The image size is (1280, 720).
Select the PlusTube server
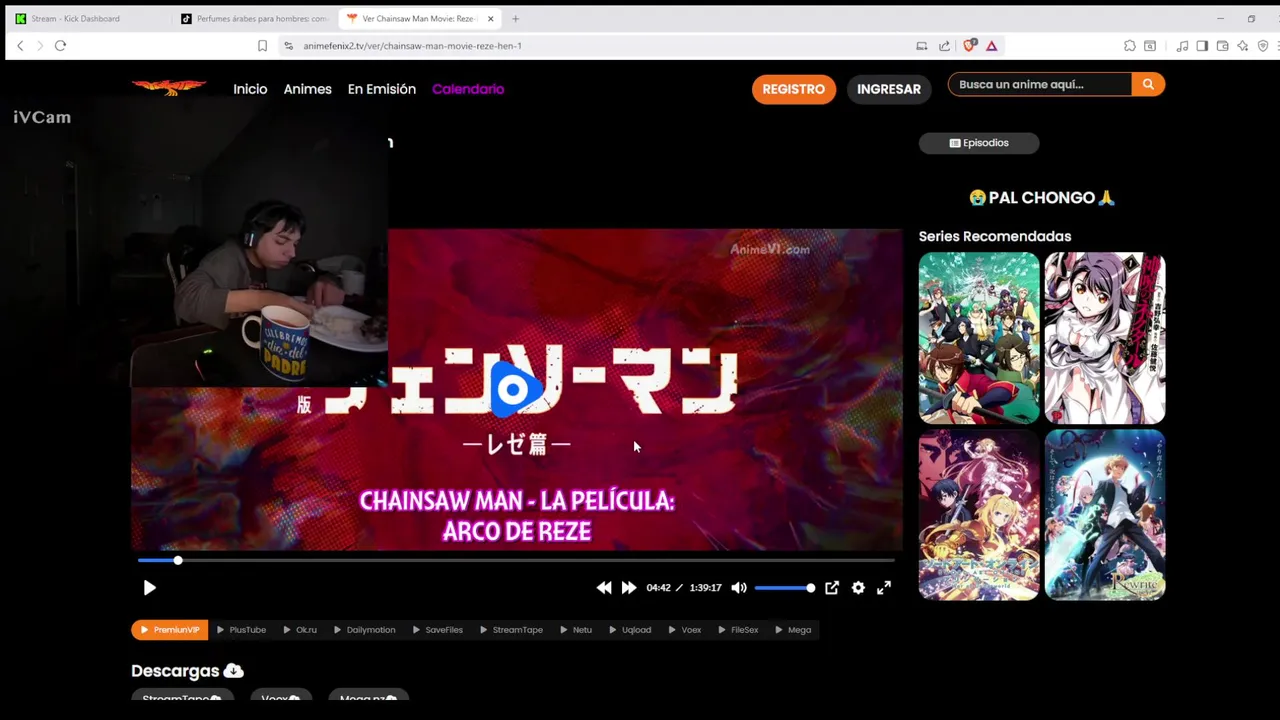[241, 630]
